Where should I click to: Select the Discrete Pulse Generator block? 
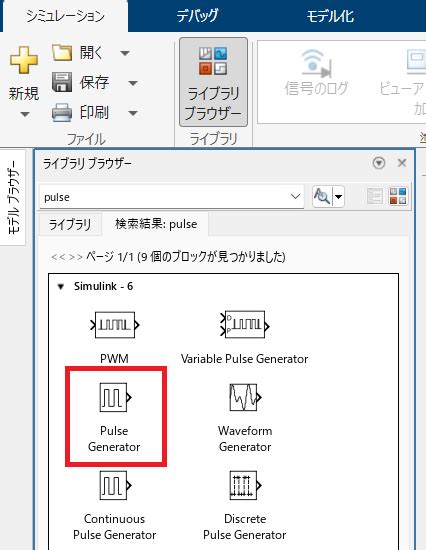pyautogui.click(x=245, y=505)
